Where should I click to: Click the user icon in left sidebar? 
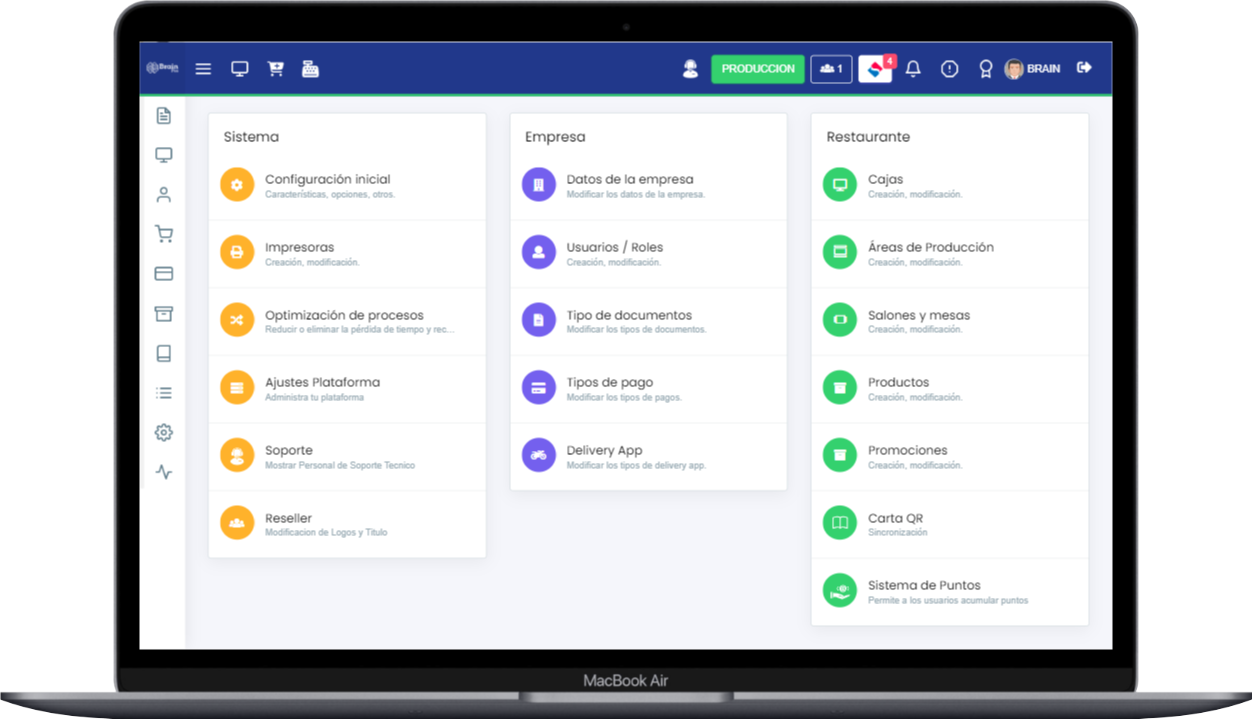click(x=164, y=195)
